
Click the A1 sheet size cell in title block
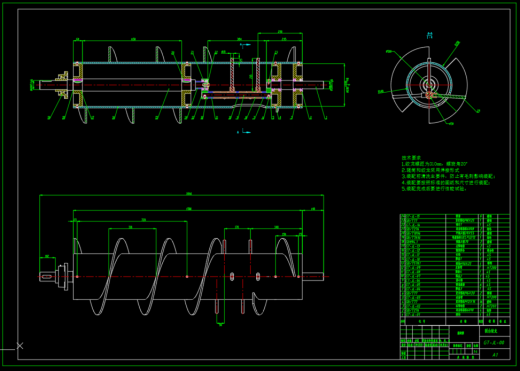click(x=495, y=355)
